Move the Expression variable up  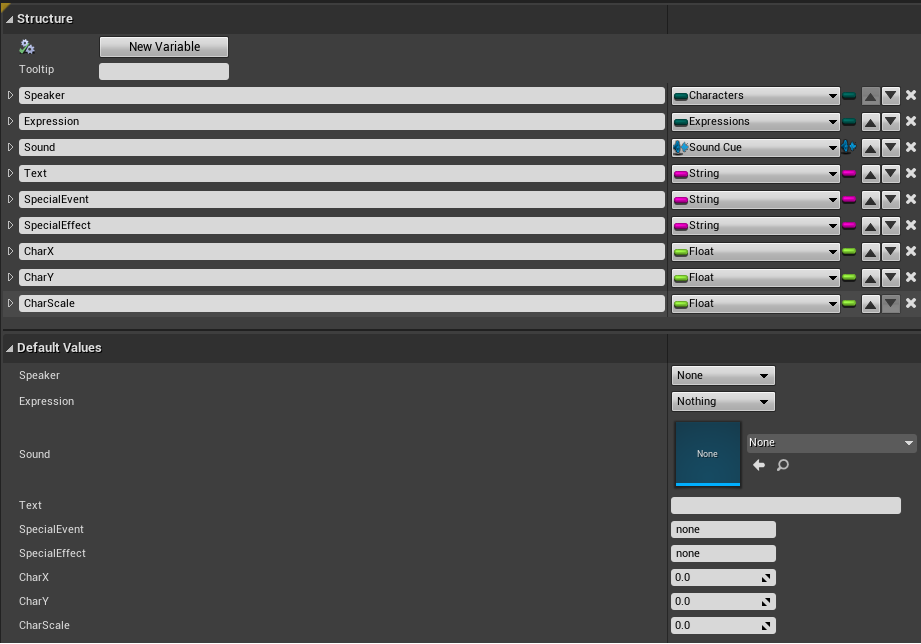(871, 121)
